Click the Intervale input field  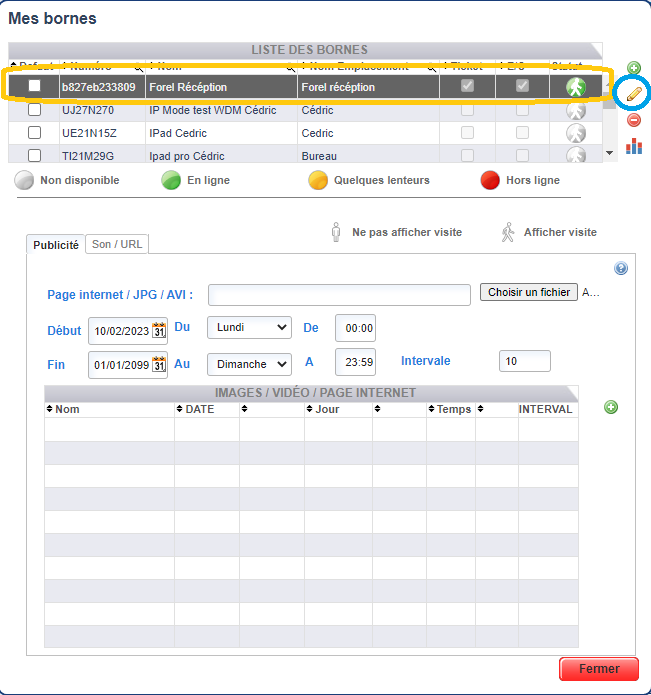tap(524, 361)
